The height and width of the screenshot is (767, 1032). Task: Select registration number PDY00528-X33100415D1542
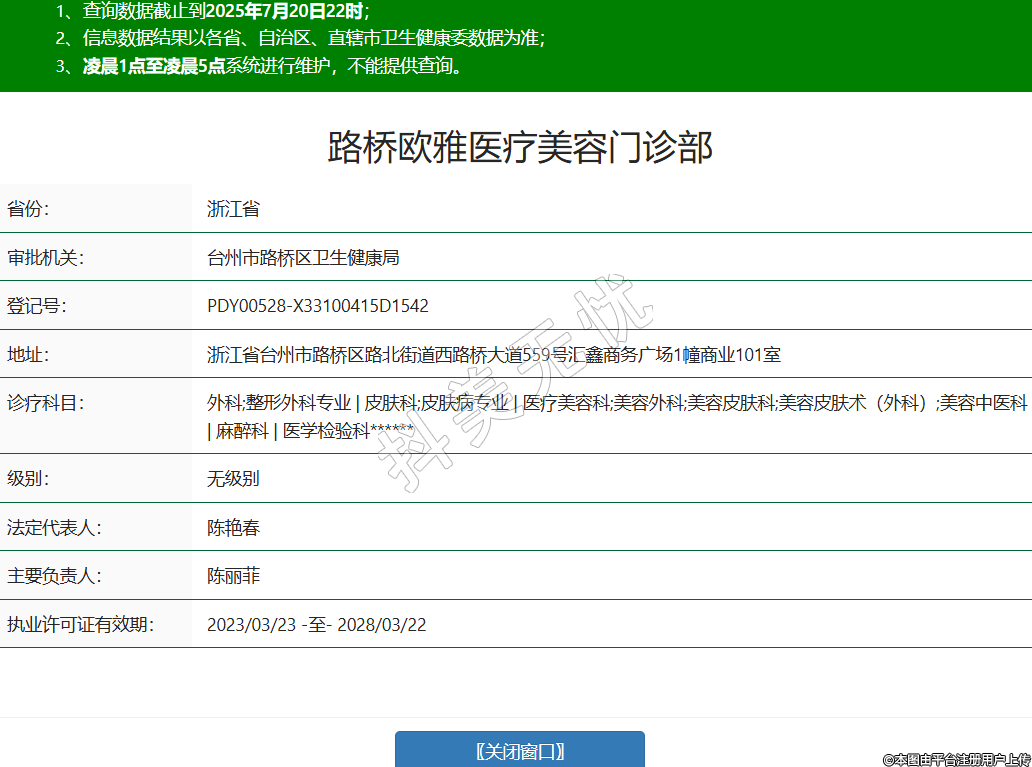pyautogui.click(x=318, y=306)
